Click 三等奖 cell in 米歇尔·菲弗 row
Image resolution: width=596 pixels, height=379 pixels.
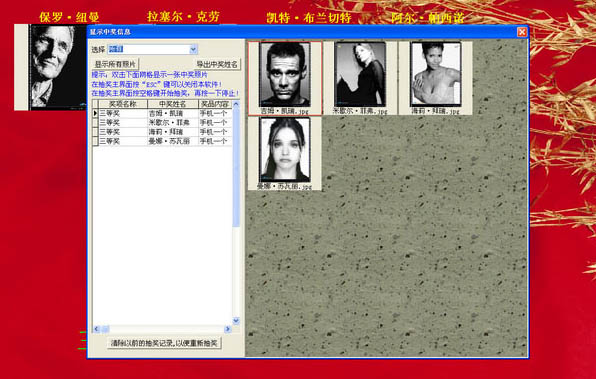coord(123,122)
